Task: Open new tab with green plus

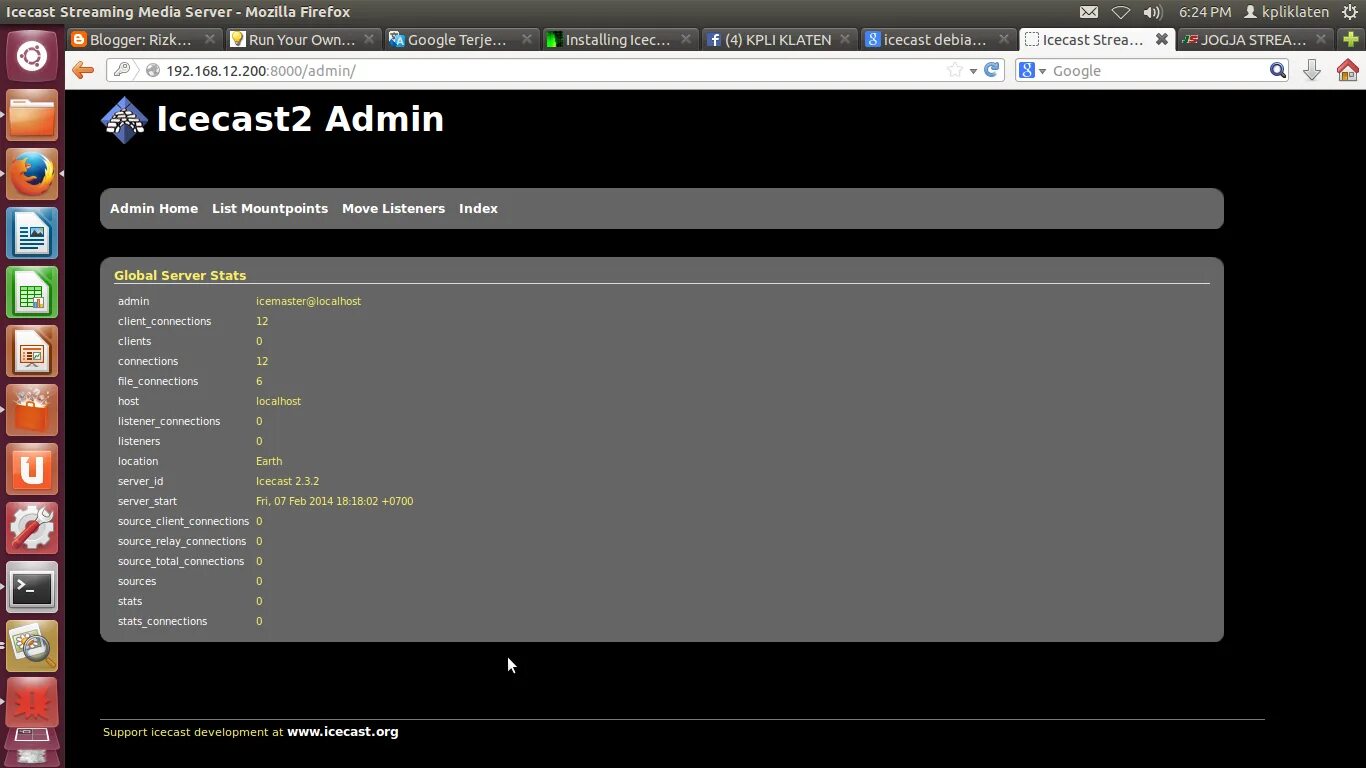Action: (x=1351, y=40)
